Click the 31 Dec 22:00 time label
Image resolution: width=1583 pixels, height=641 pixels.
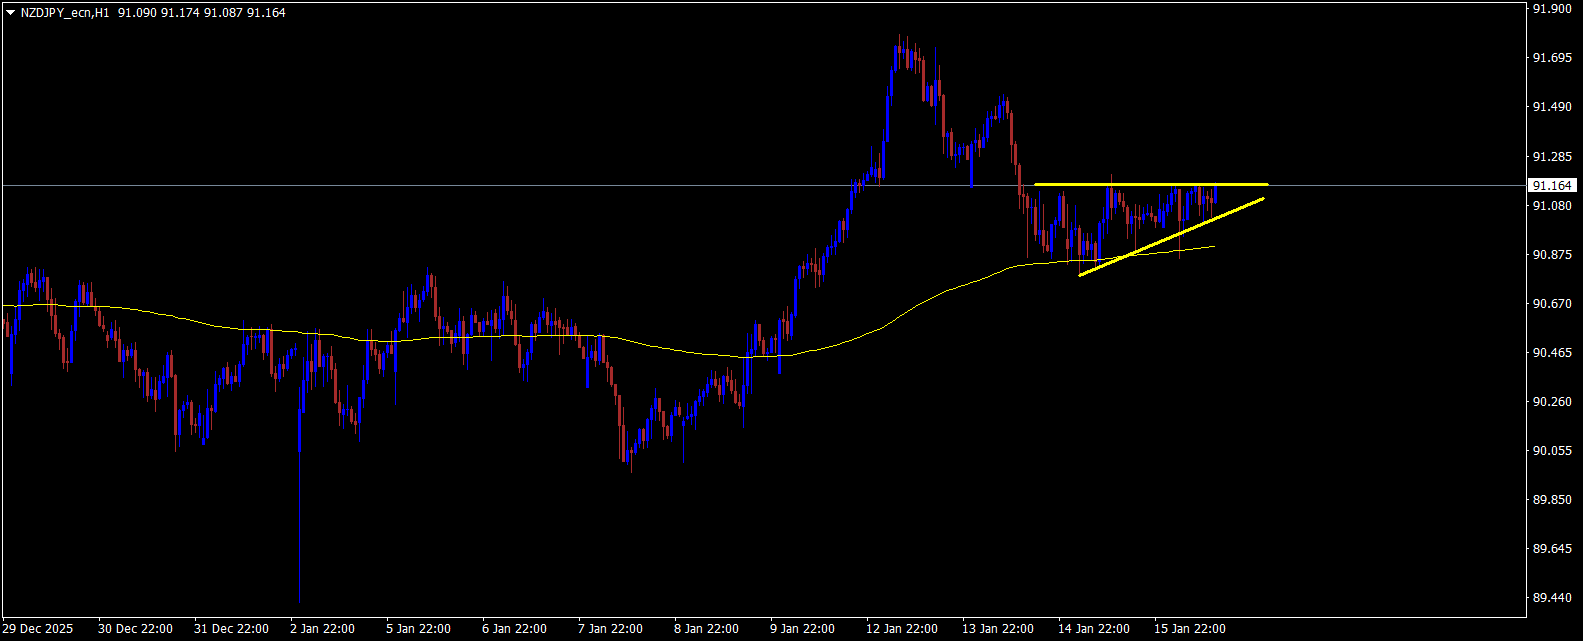point(232,629)
